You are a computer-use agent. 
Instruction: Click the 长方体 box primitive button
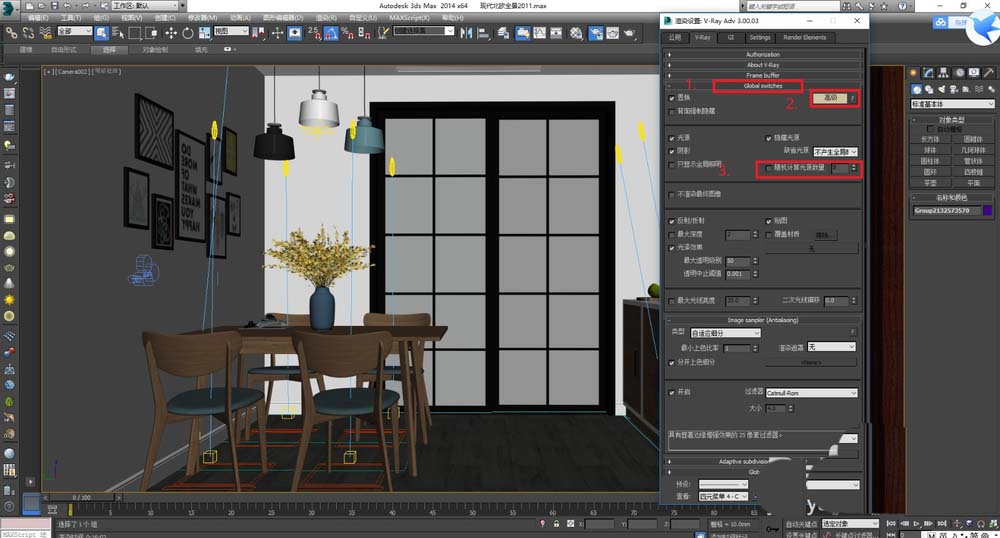point(931,139)
